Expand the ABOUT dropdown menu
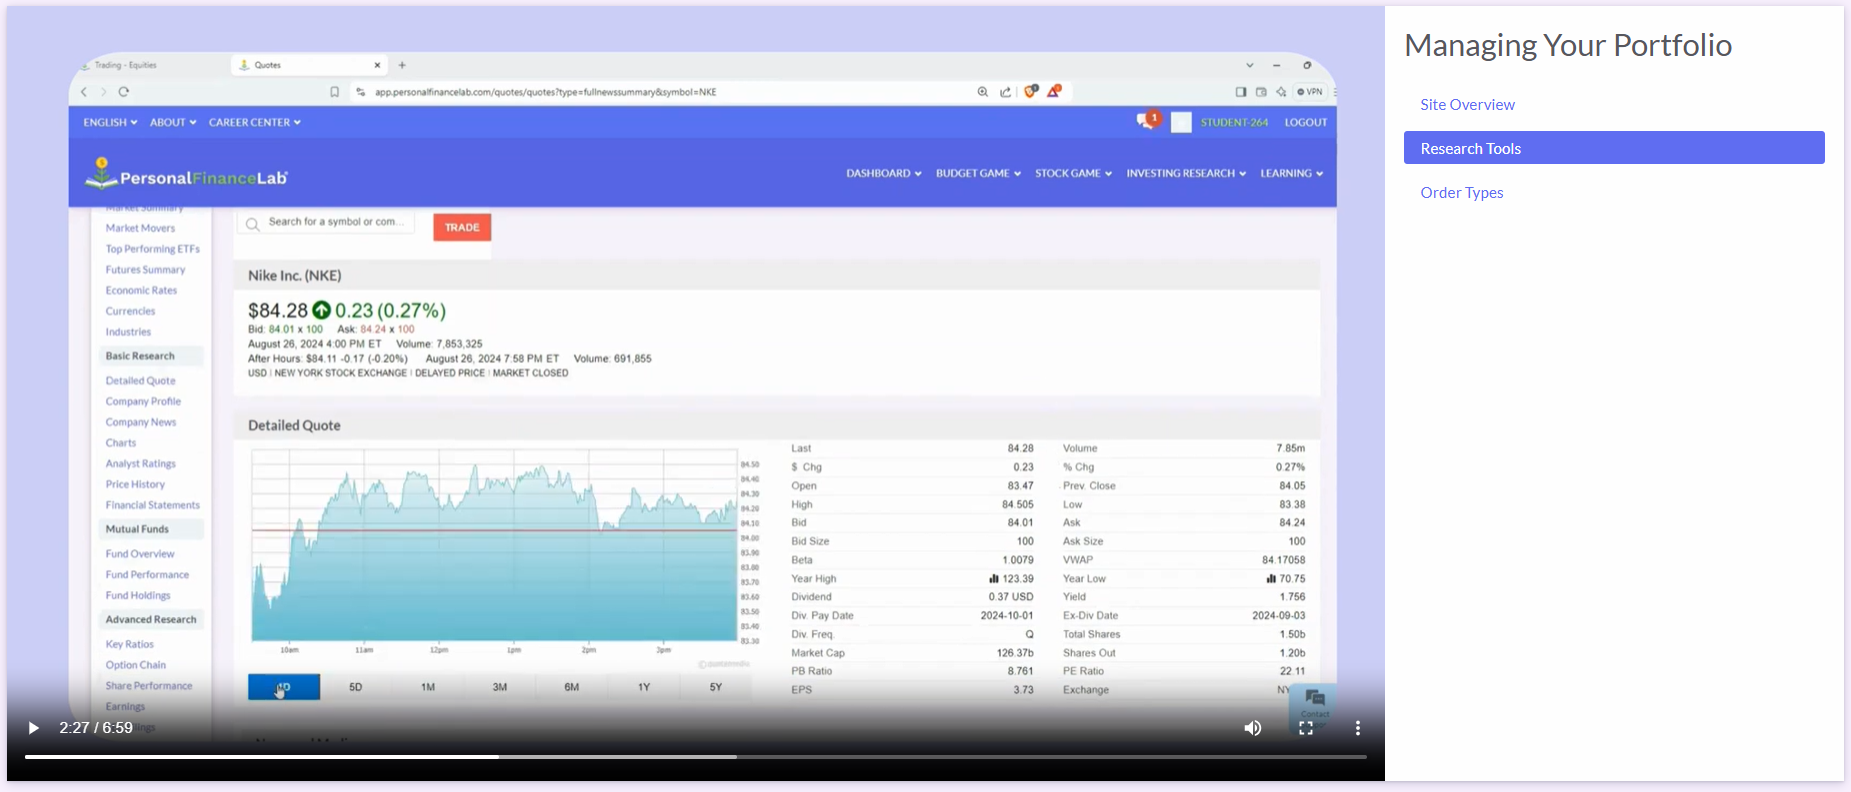Screen dimensions: 1851x792 pos(173,122)
